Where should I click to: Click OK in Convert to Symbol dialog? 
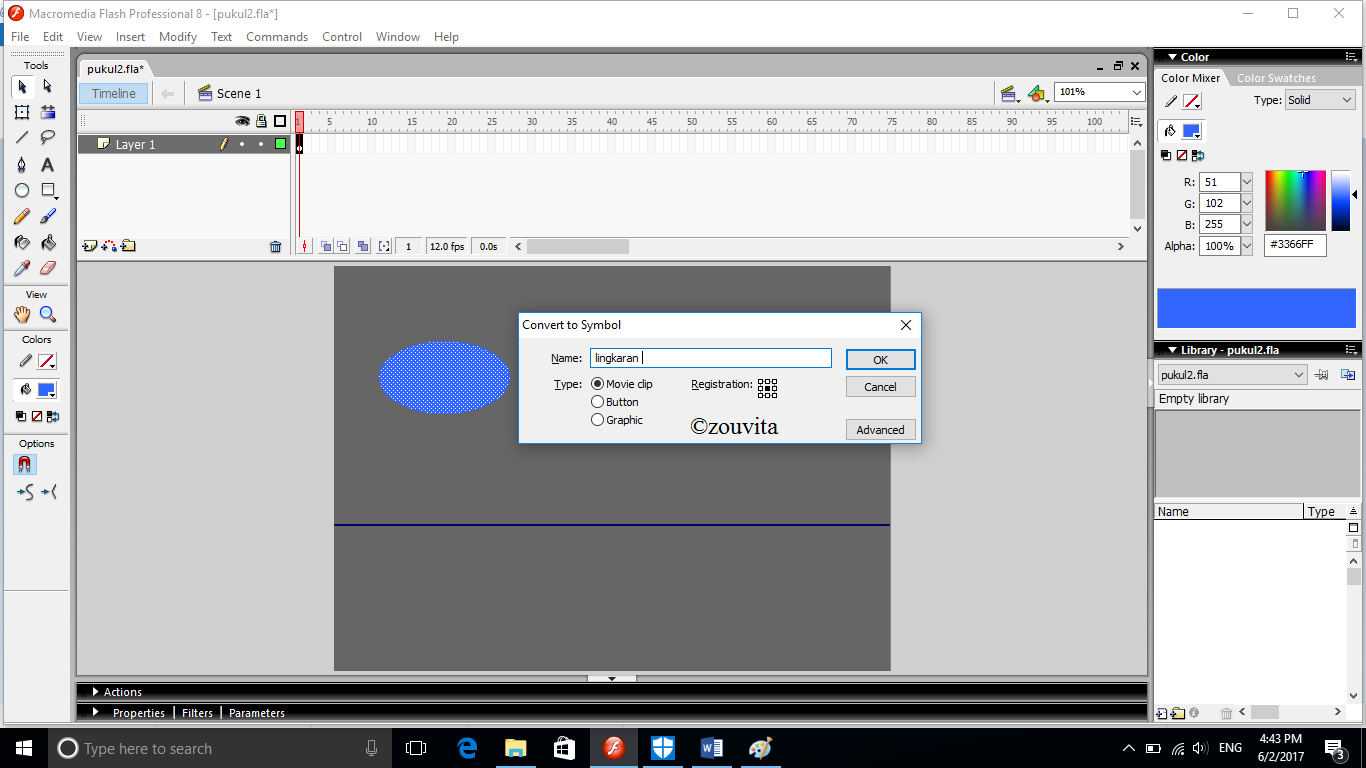pyautogui.click(x=880, y=360)
